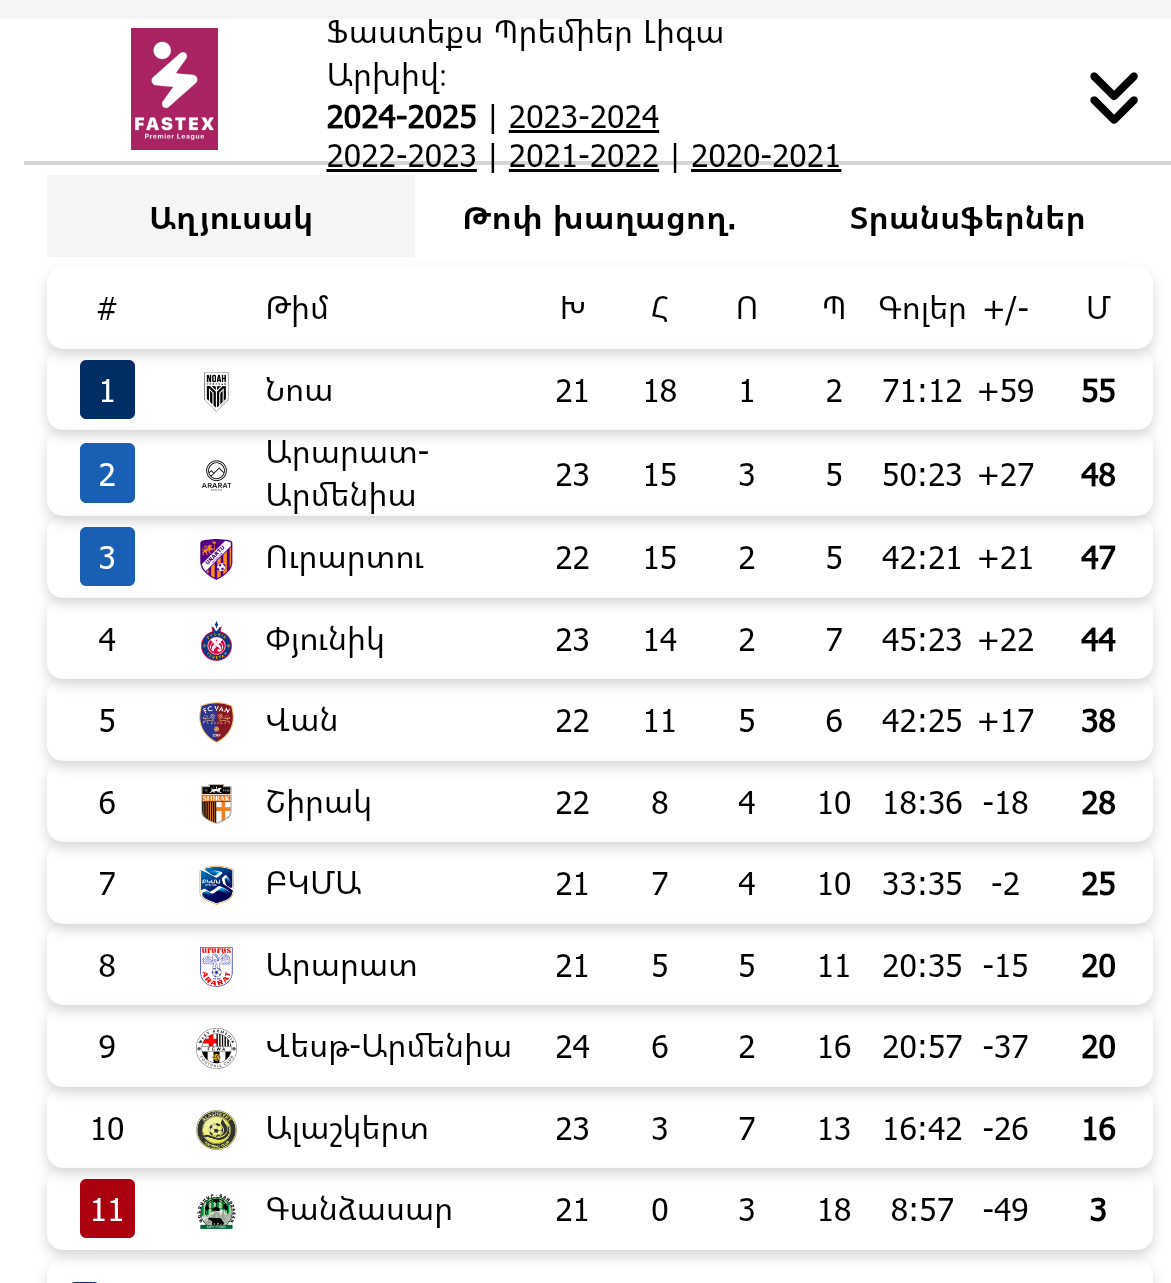
Task: Click the Ararat-Armenia club crest
Action: click(216, 475)
